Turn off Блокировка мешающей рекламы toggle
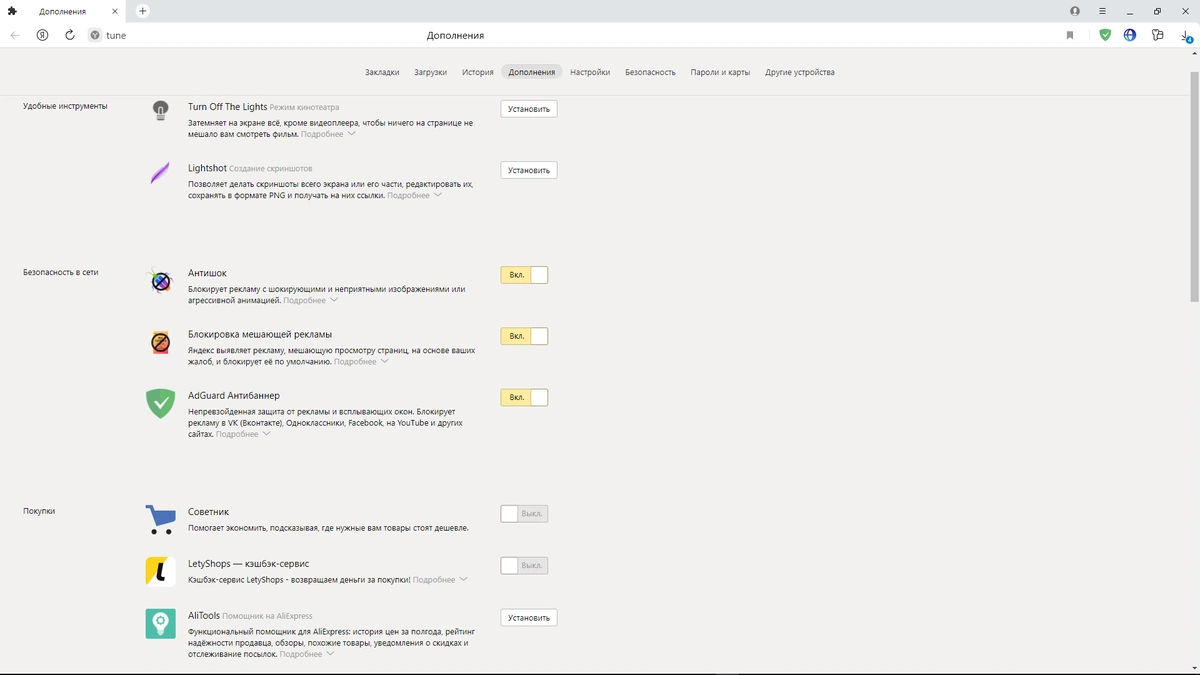 tap(524, 336)
